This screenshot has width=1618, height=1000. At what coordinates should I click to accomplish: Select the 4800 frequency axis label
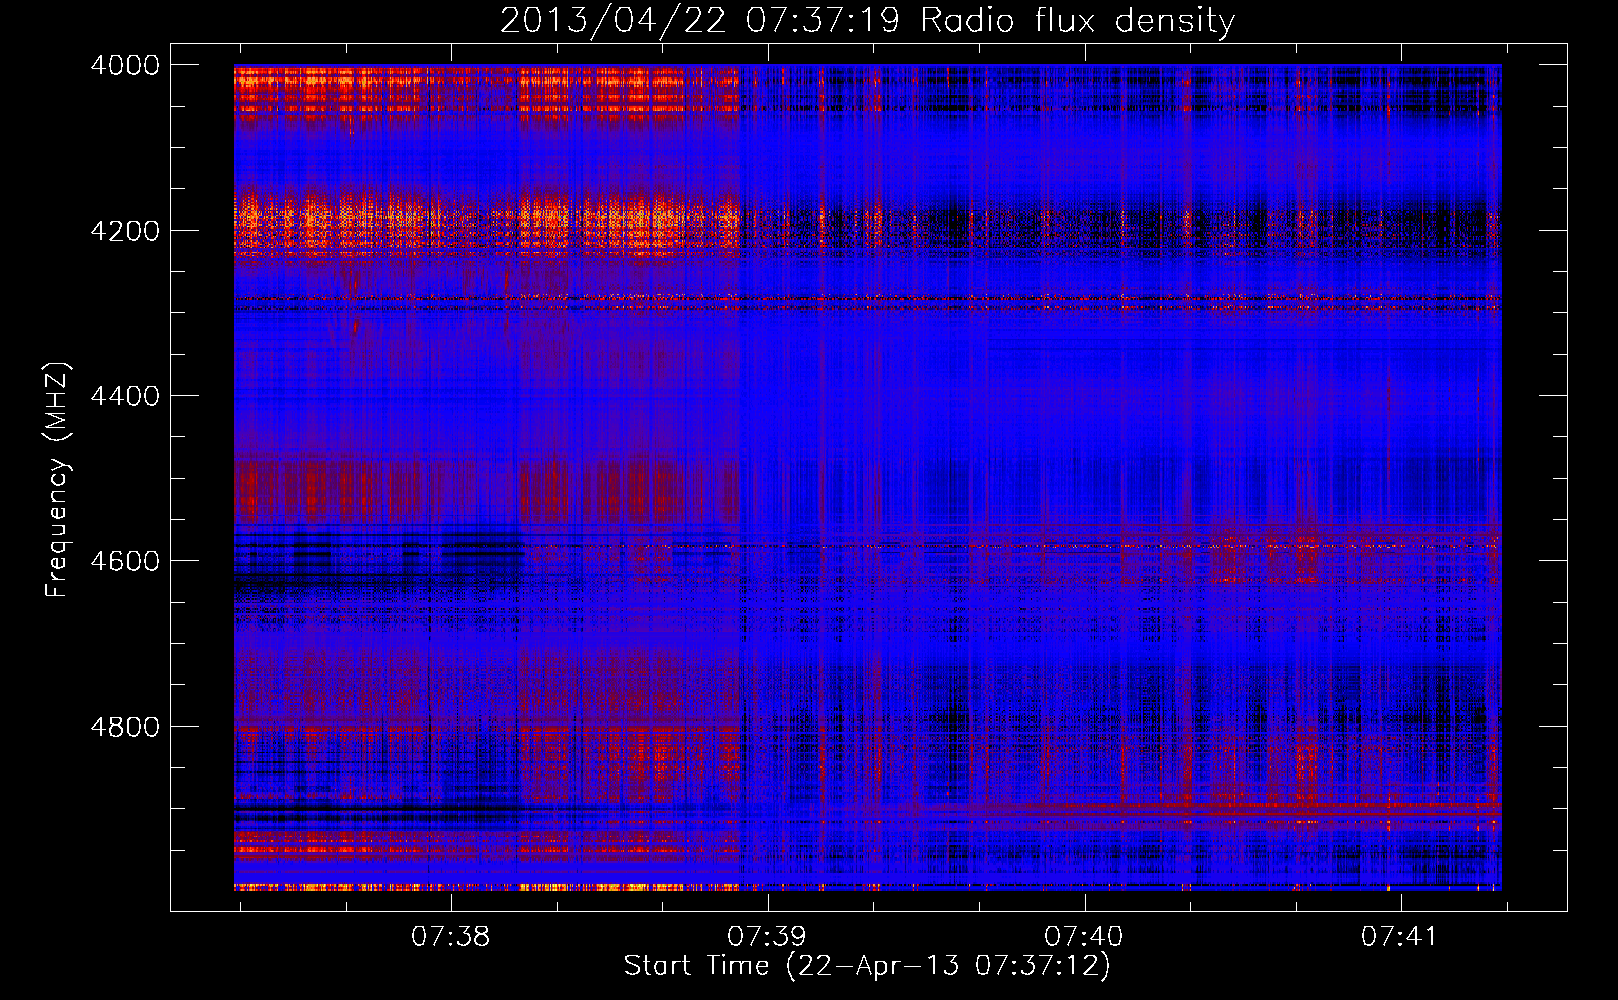coord(125,727)
